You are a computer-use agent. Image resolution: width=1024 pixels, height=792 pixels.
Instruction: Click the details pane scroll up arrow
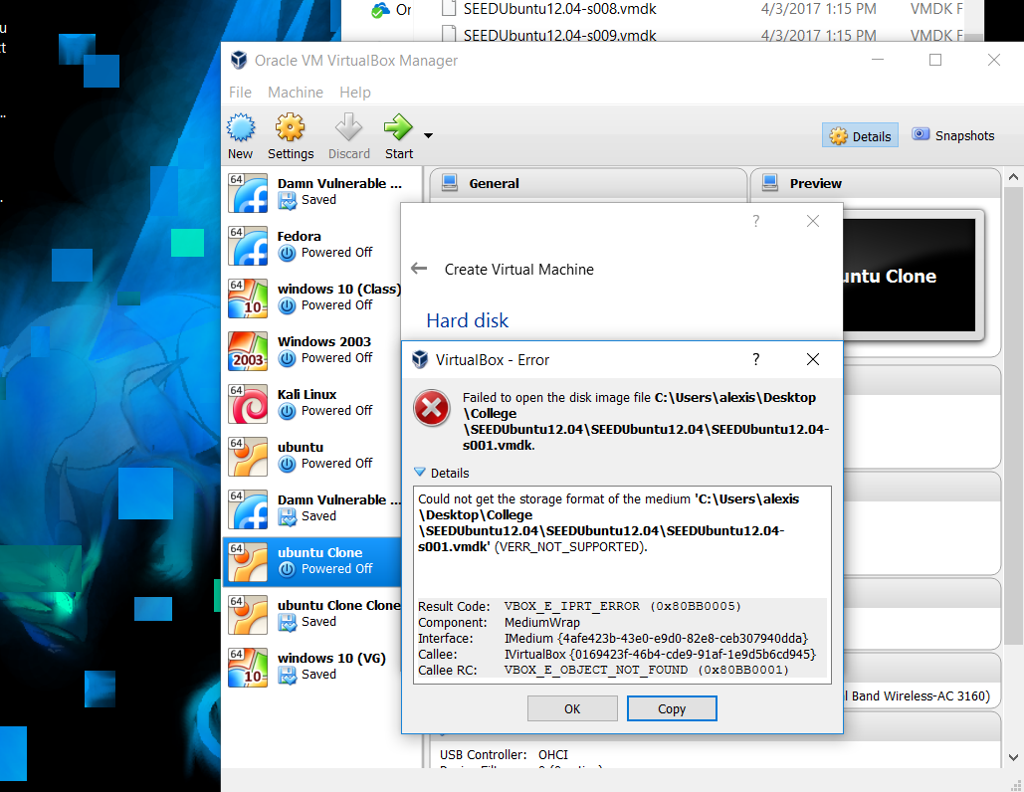tap(1013, 177)
